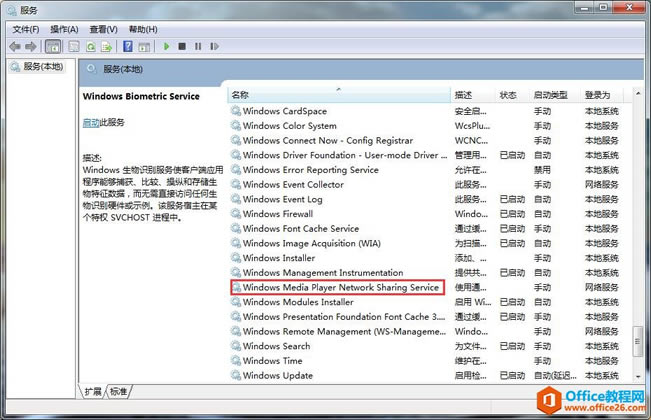The image size is (651, 420).
Task: Click the Forward arrow toolbar icon
Action: pyautogui.click(x=31, y=46)
